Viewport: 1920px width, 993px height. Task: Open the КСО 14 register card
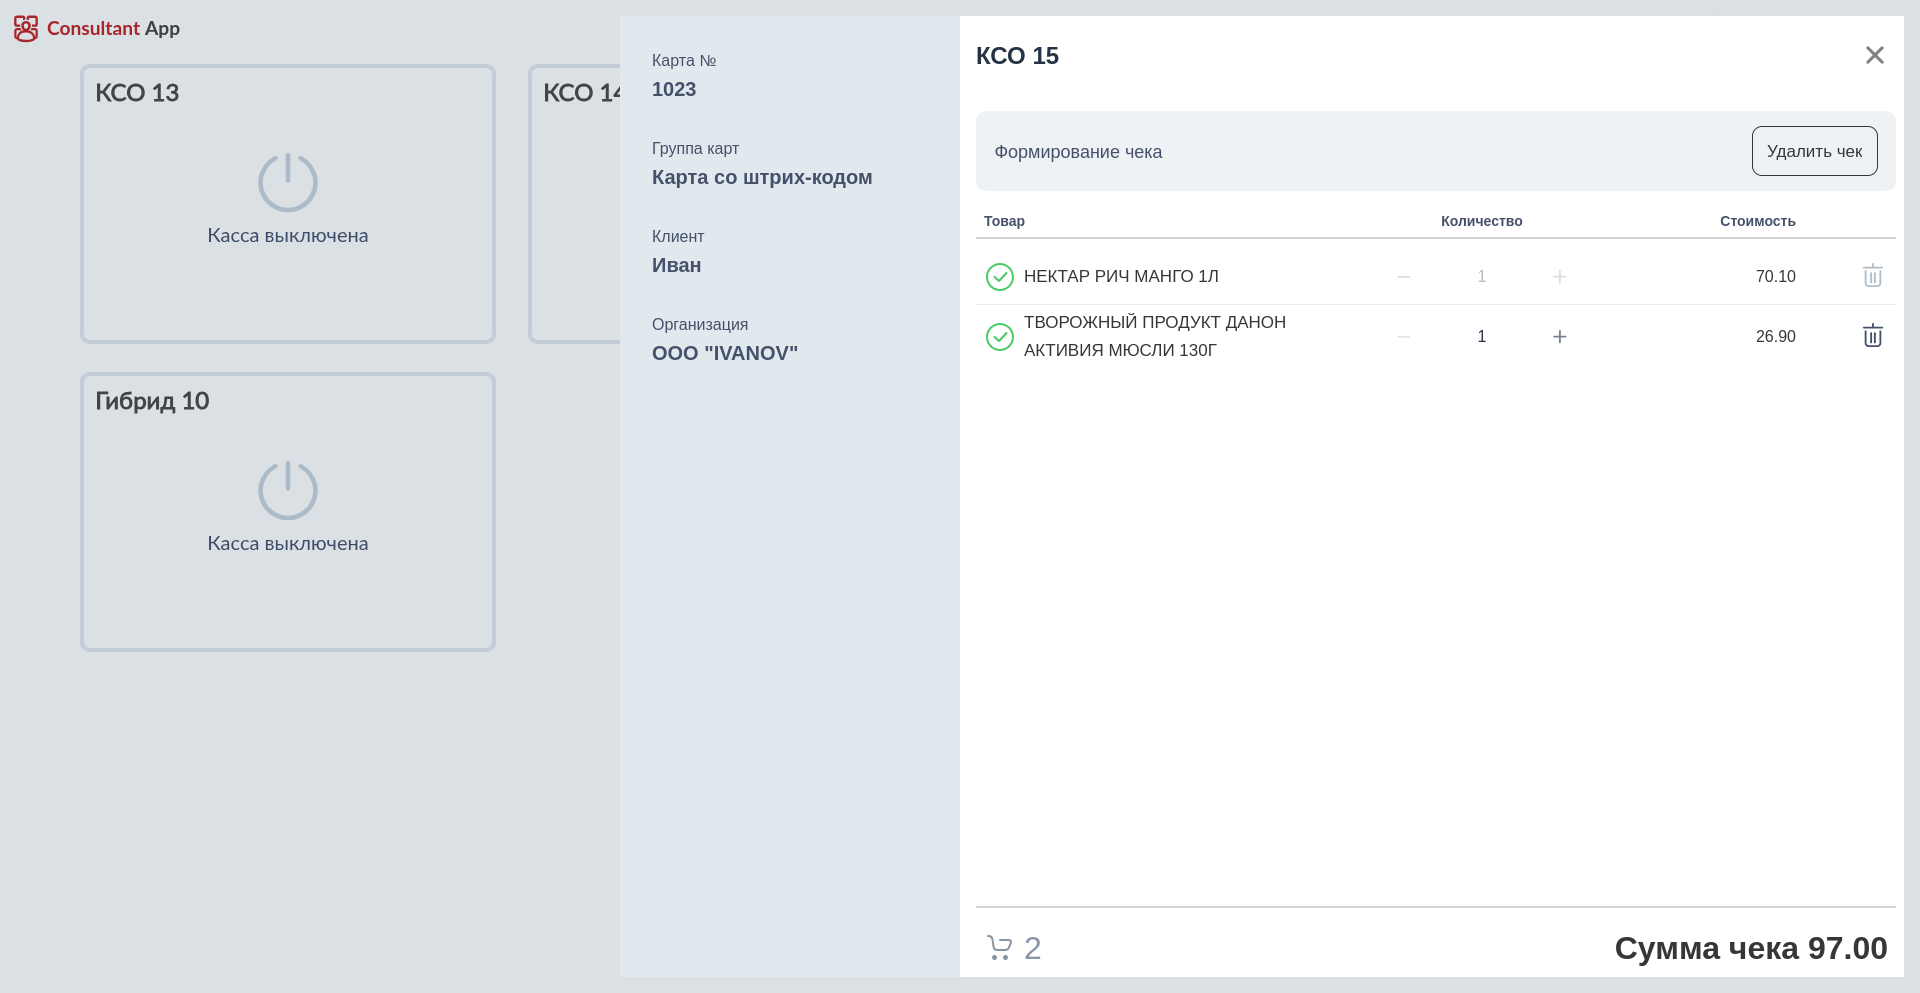click(574, 204)
